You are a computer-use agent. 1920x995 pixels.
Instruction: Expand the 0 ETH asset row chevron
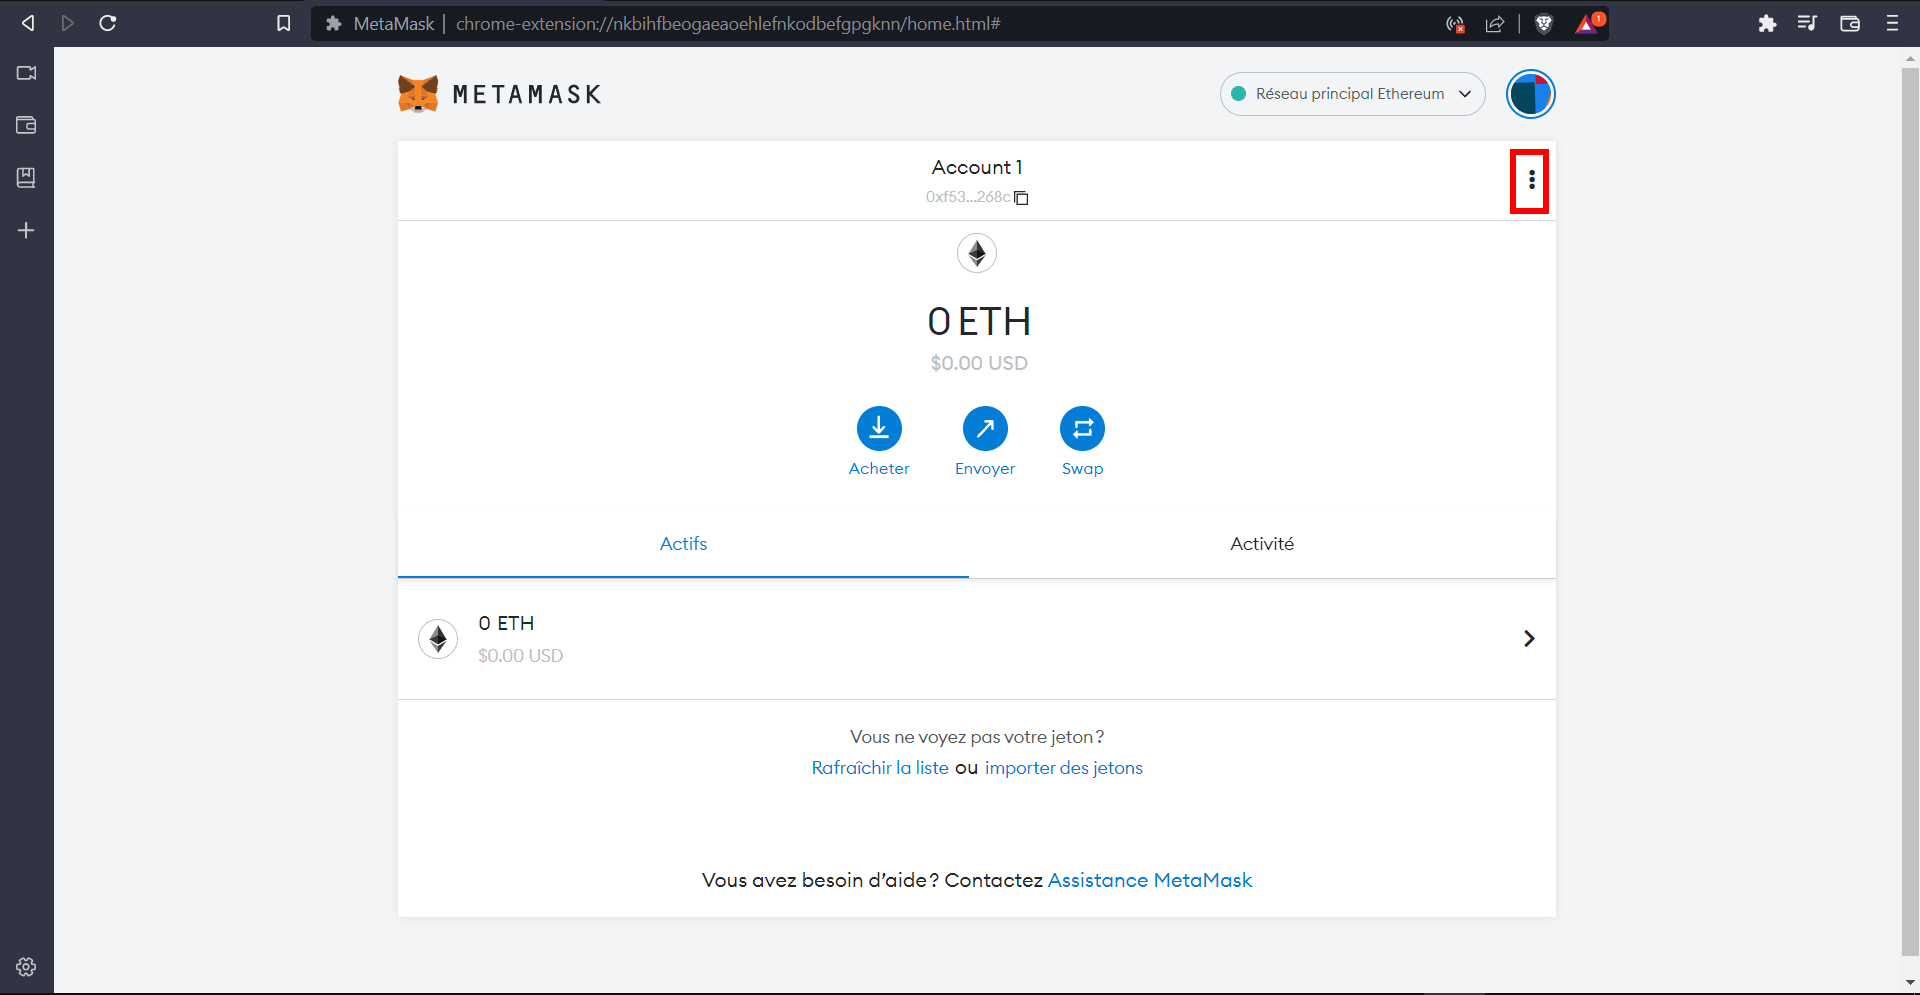[x=1529, y=639]
